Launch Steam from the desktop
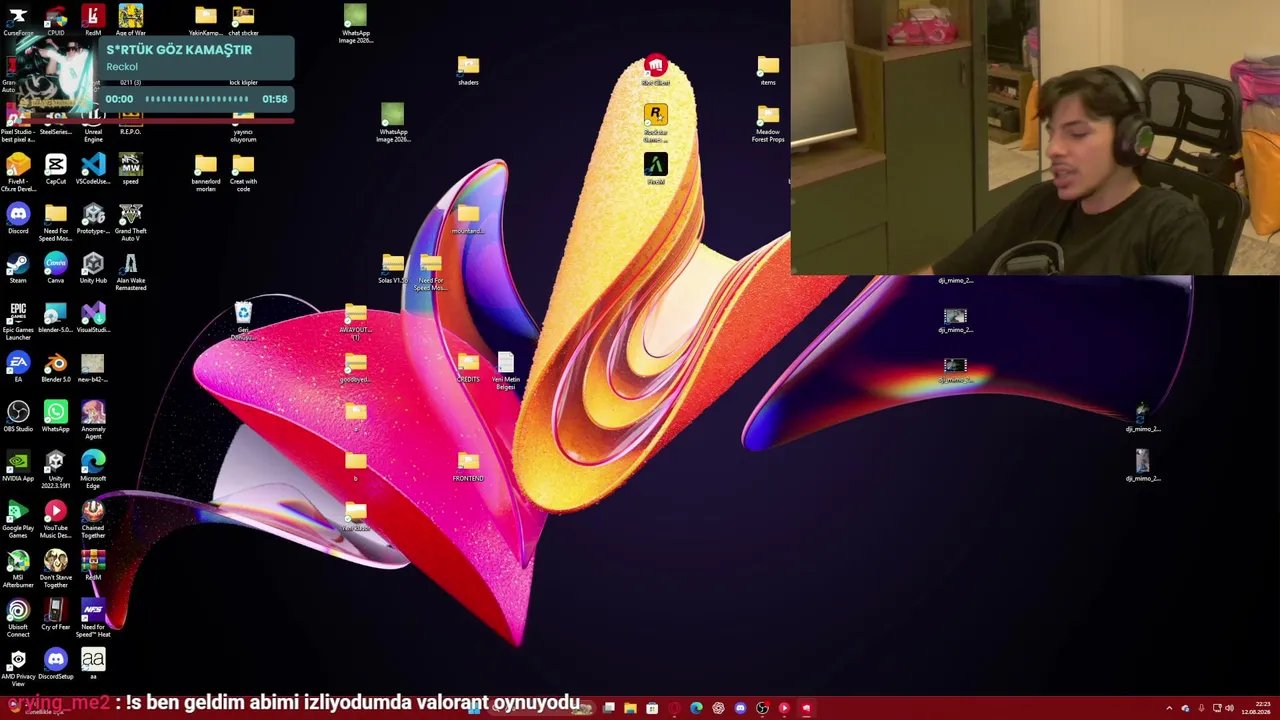The width and height of the screenshot is (1280, 720). (x=18, y=268)
